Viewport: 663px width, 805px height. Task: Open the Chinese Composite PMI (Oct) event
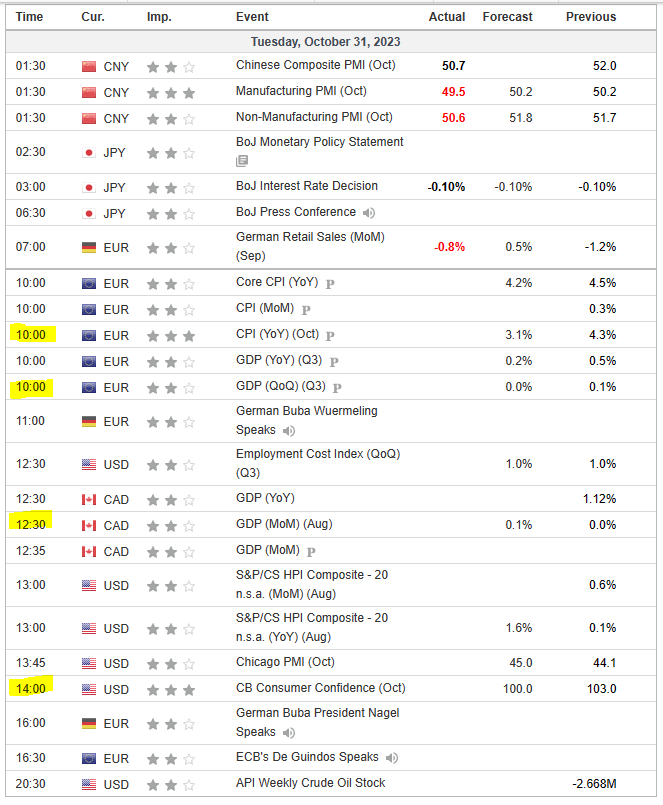point(314,66)
